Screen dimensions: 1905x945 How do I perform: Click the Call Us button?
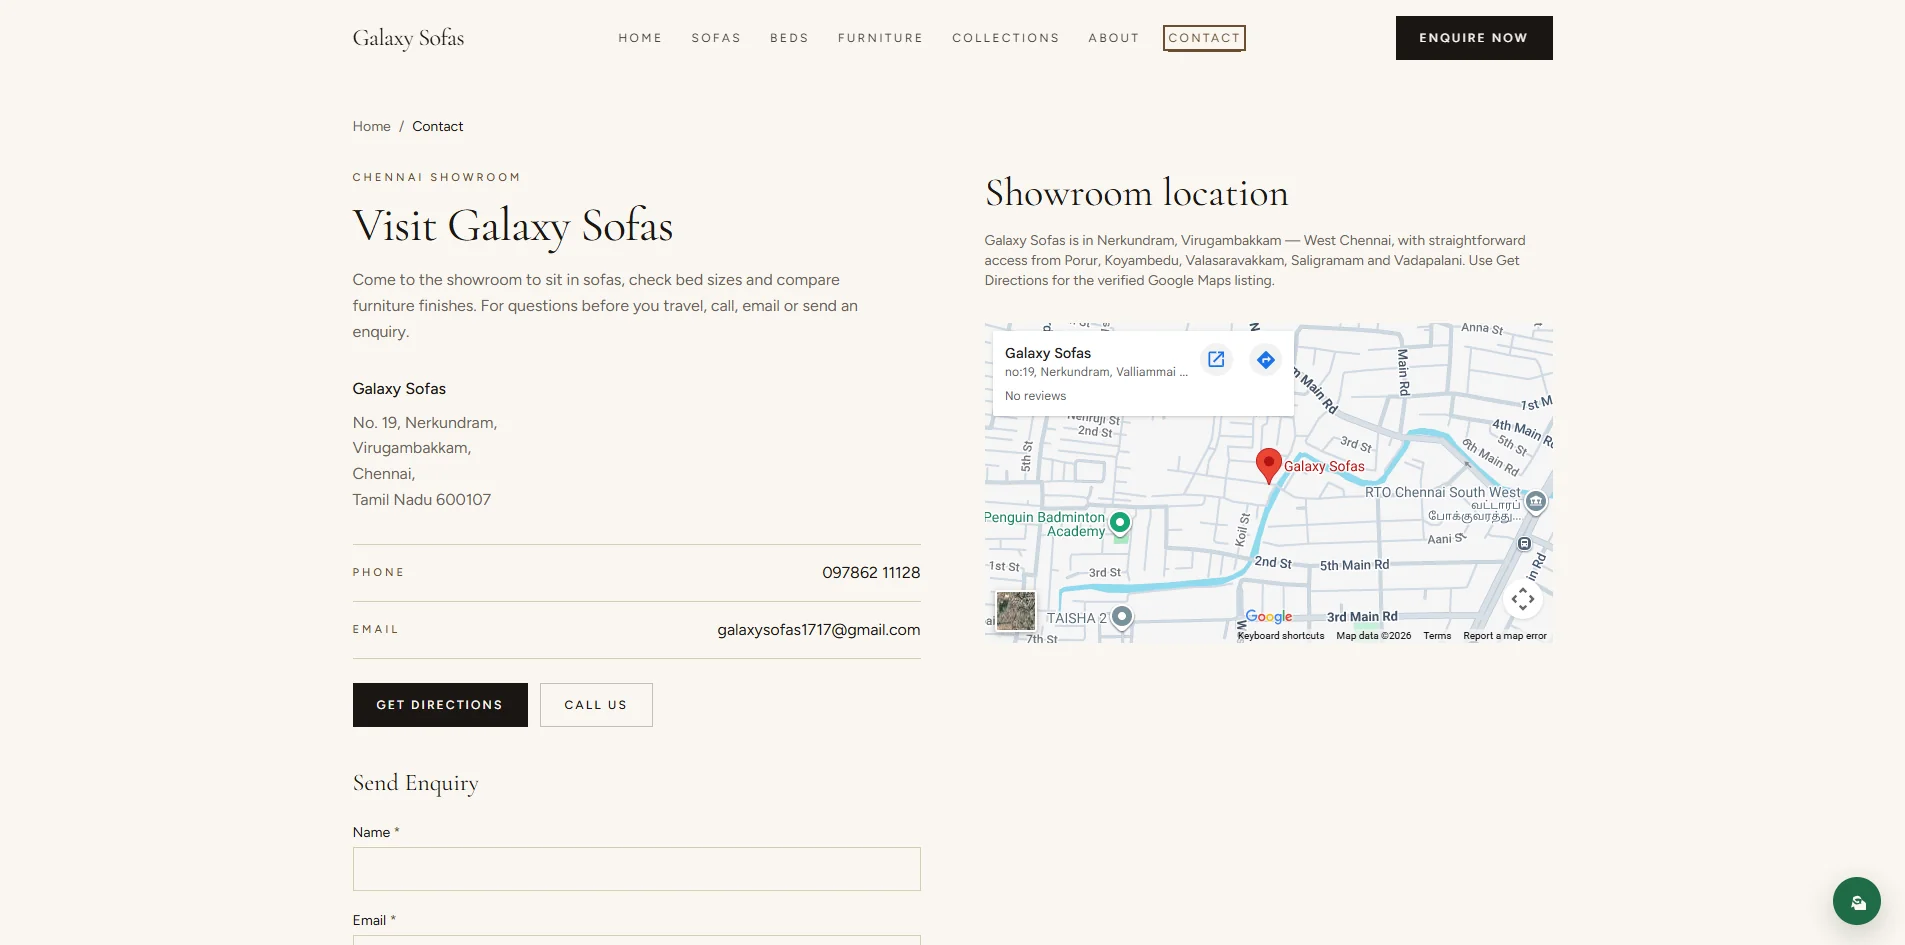pos(596,705)
